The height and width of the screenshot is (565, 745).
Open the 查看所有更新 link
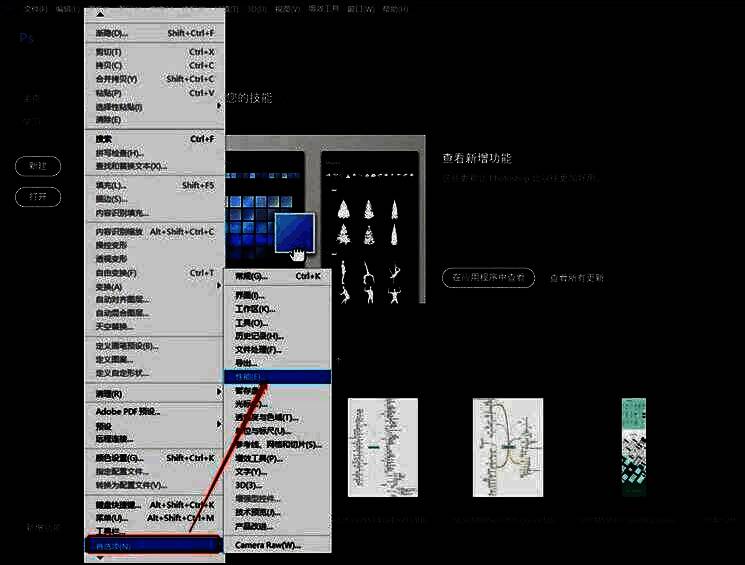[x=576, y=278]
